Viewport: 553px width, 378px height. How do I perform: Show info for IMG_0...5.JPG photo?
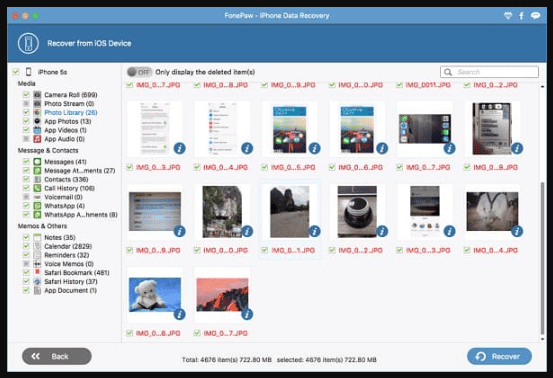315,148
